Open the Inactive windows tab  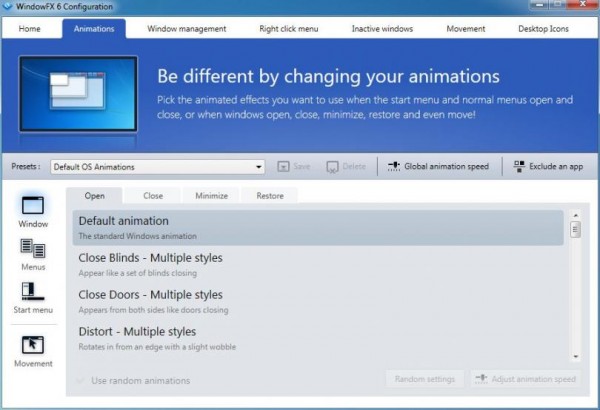click(382, 29)
